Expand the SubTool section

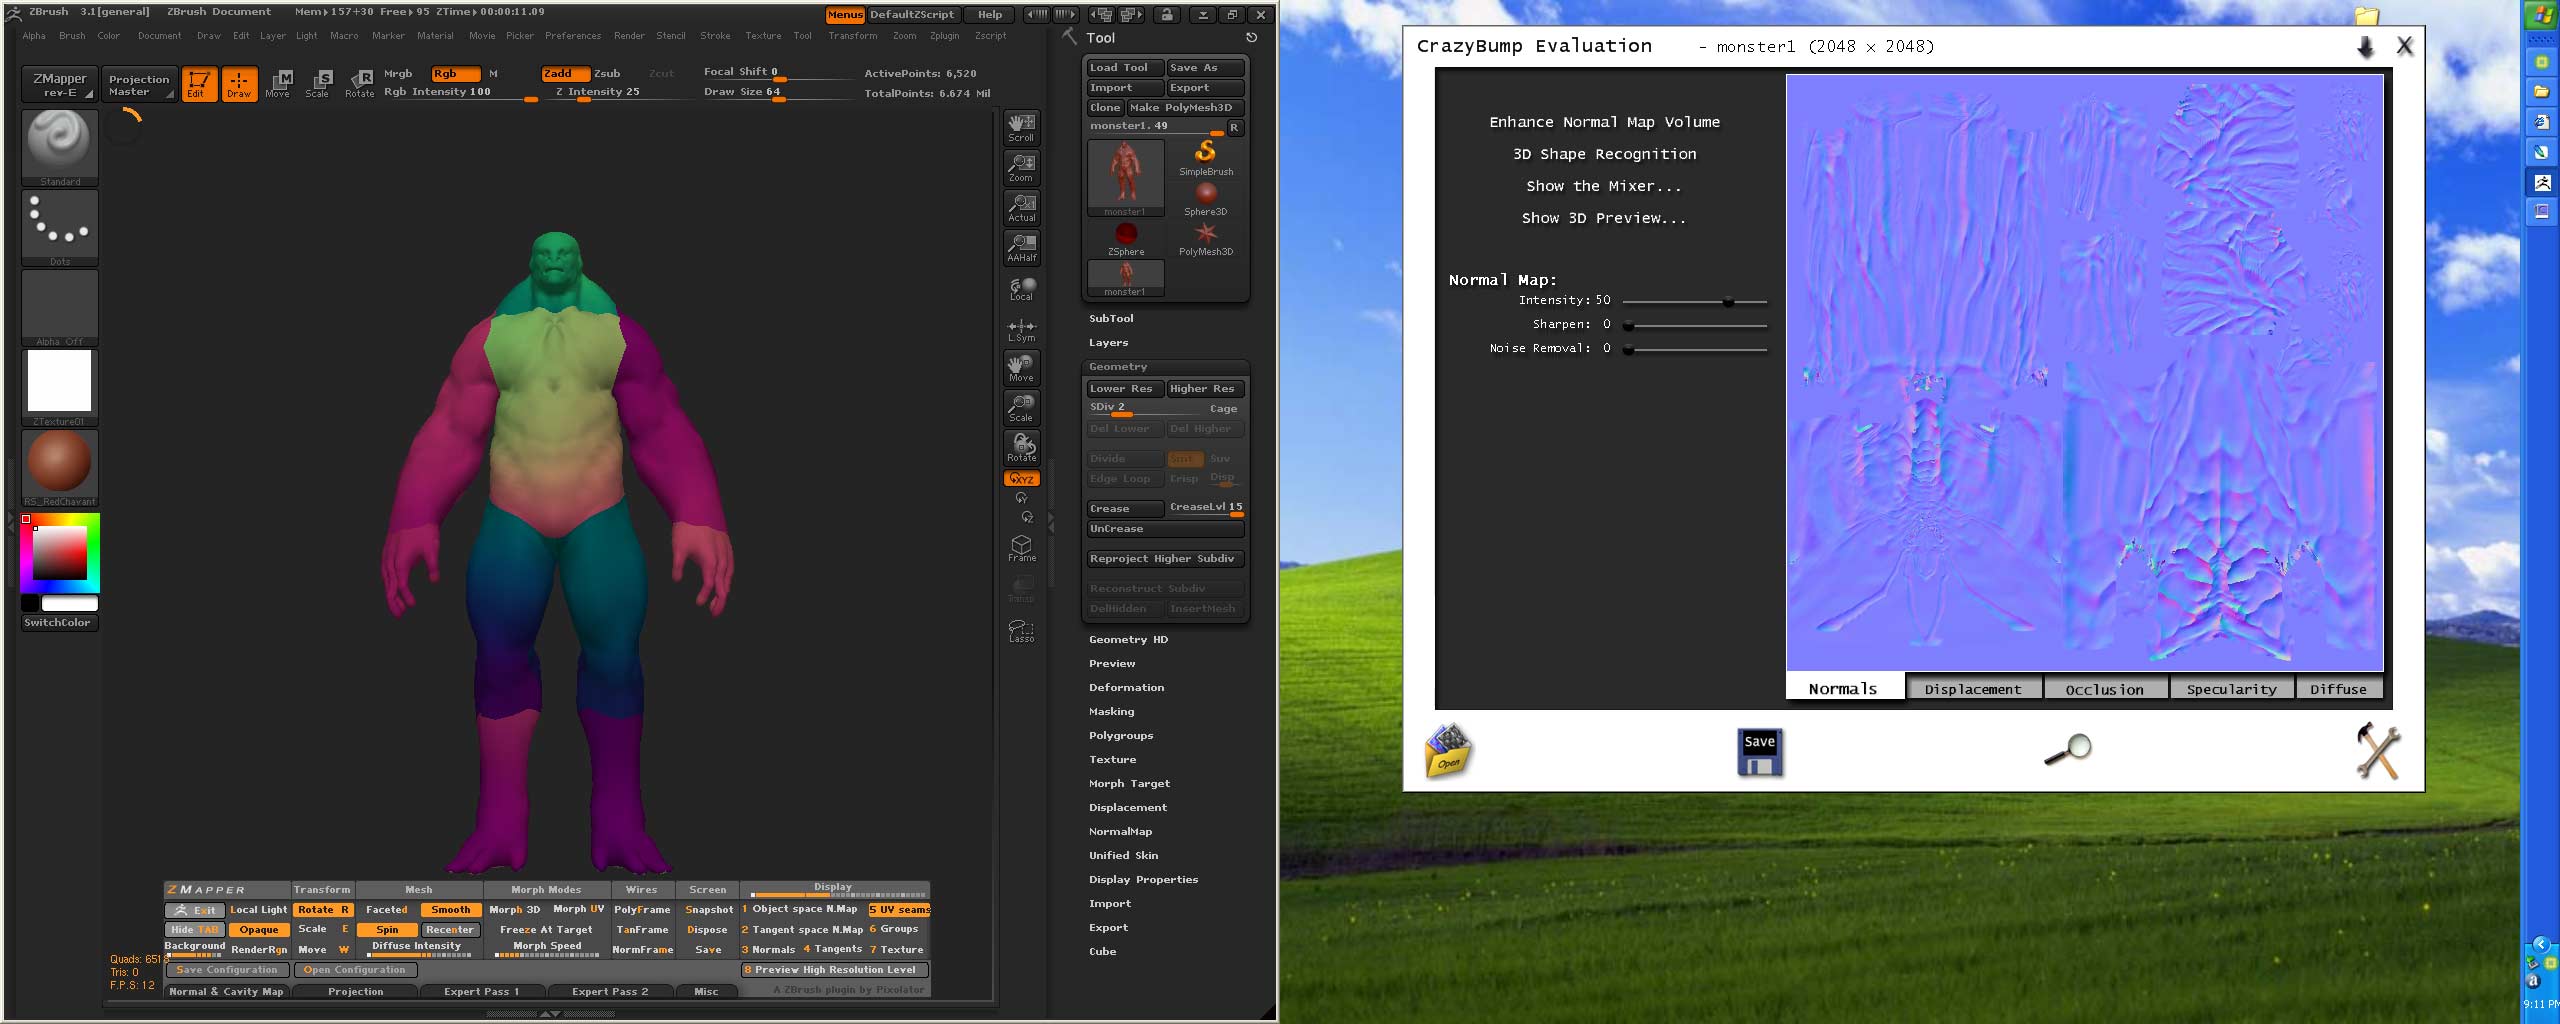coord(1111,318)
